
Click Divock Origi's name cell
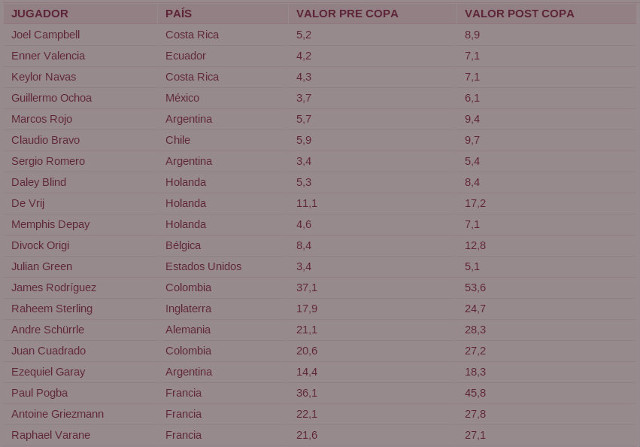click(40, 245)
